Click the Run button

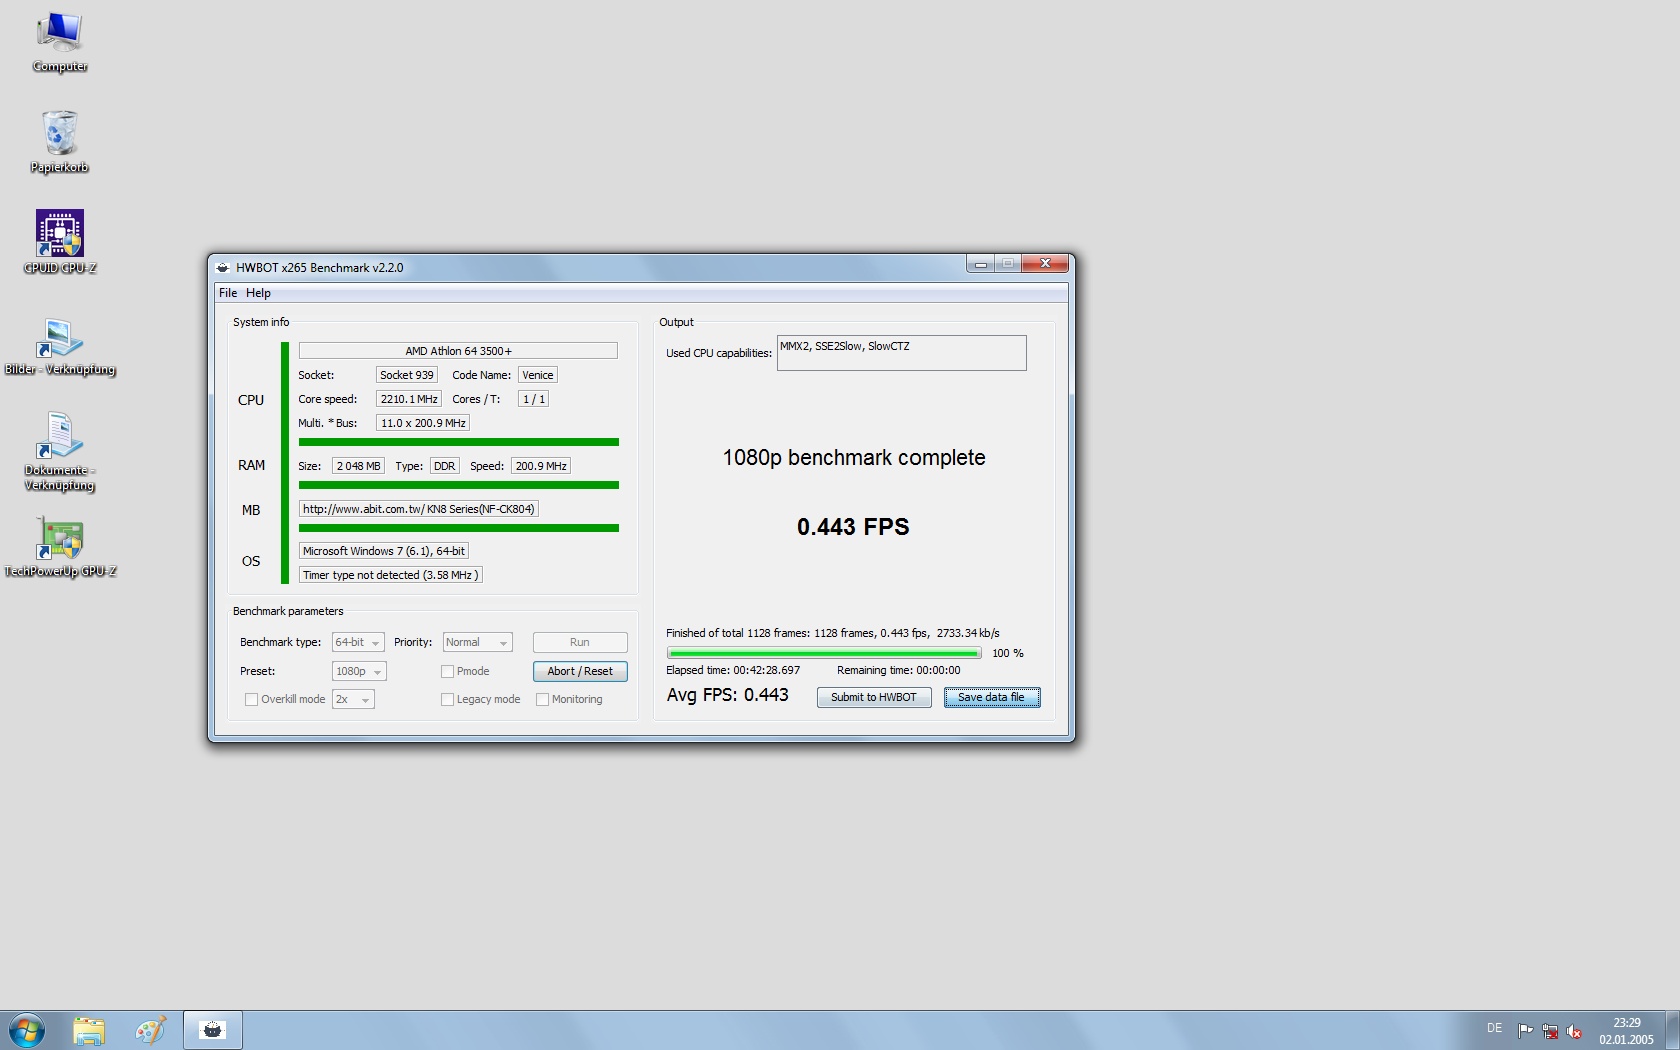click(x=580, y=642)
